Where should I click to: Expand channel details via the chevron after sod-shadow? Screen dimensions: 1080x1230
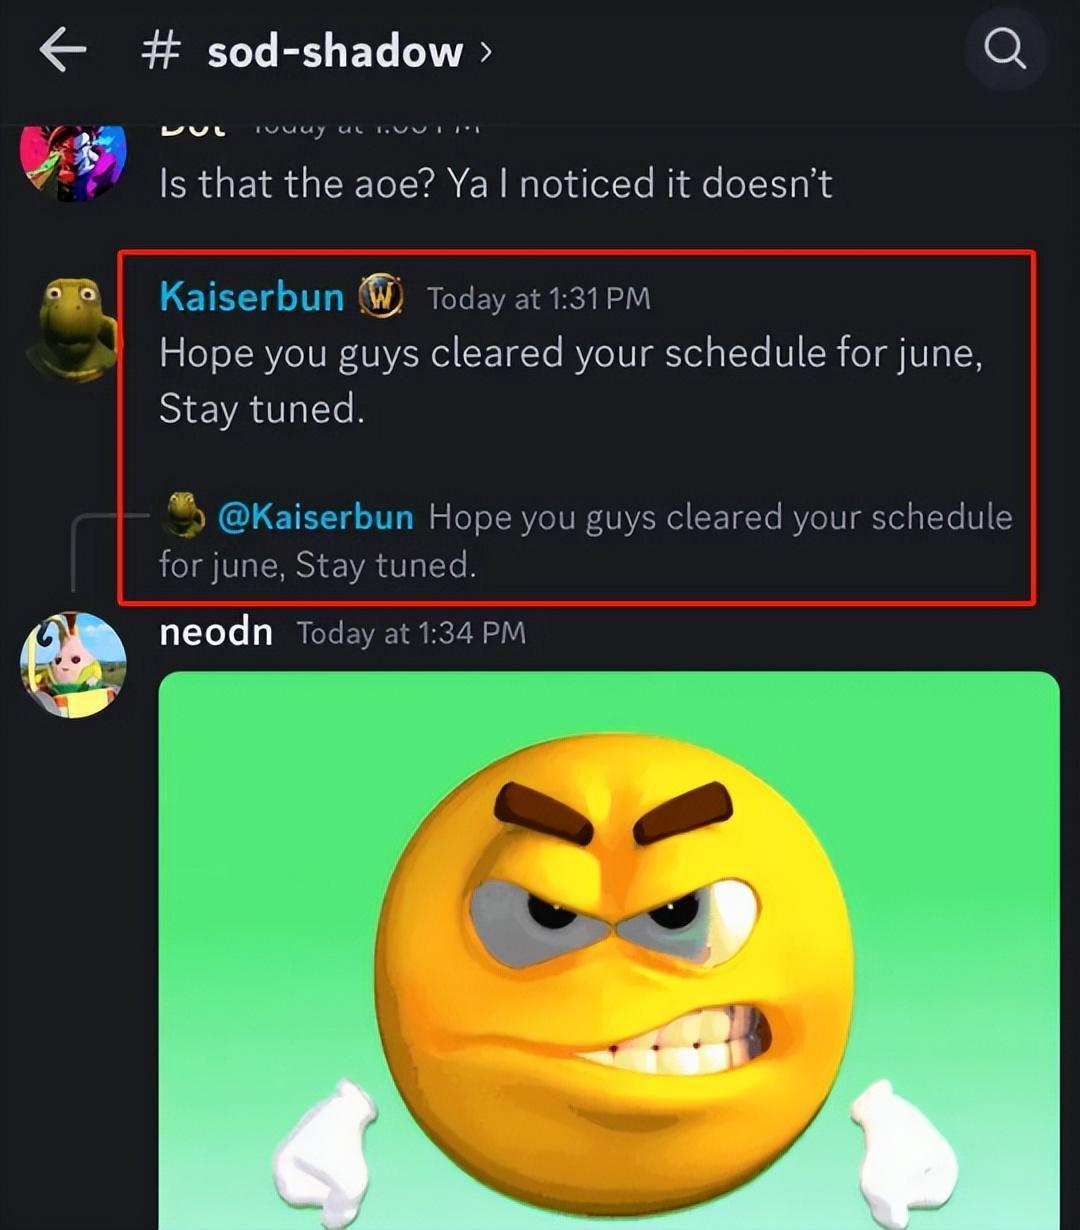click(486, 50)
